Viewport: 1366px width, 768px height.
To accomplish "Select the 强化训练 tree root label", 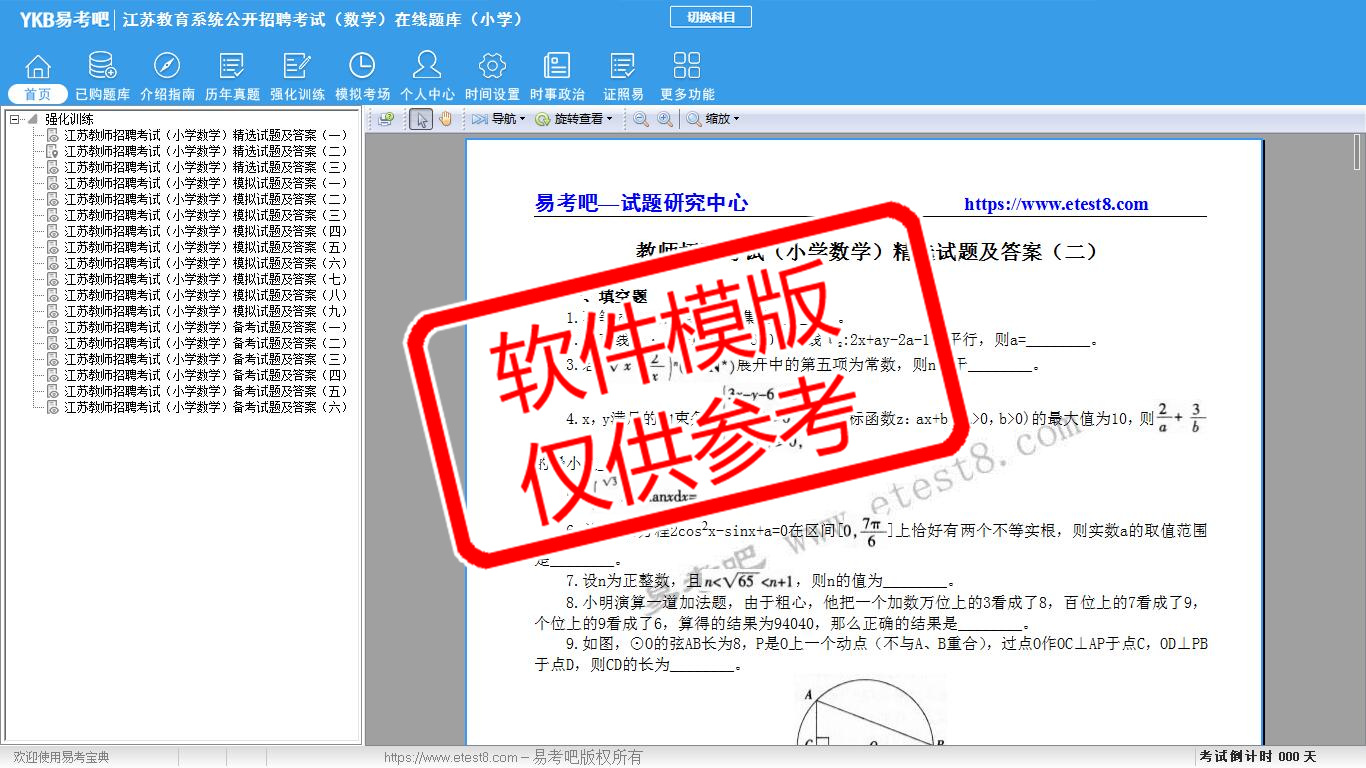I will coord(69,119).
